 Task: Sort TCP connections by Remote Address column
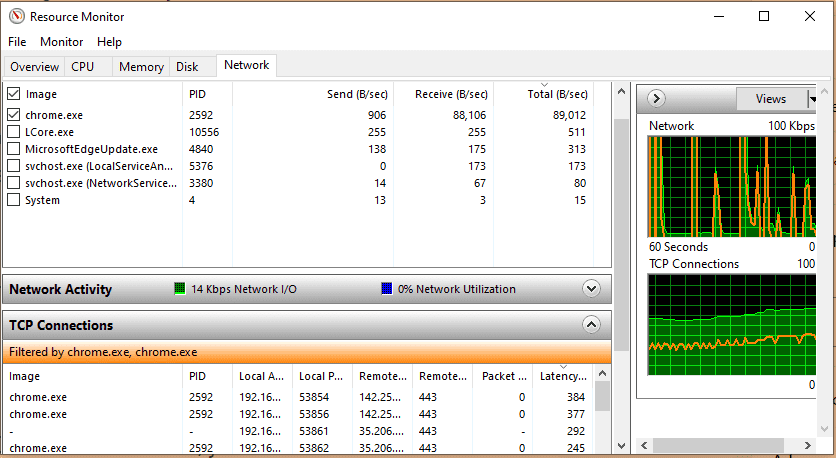tap(382, 376)
